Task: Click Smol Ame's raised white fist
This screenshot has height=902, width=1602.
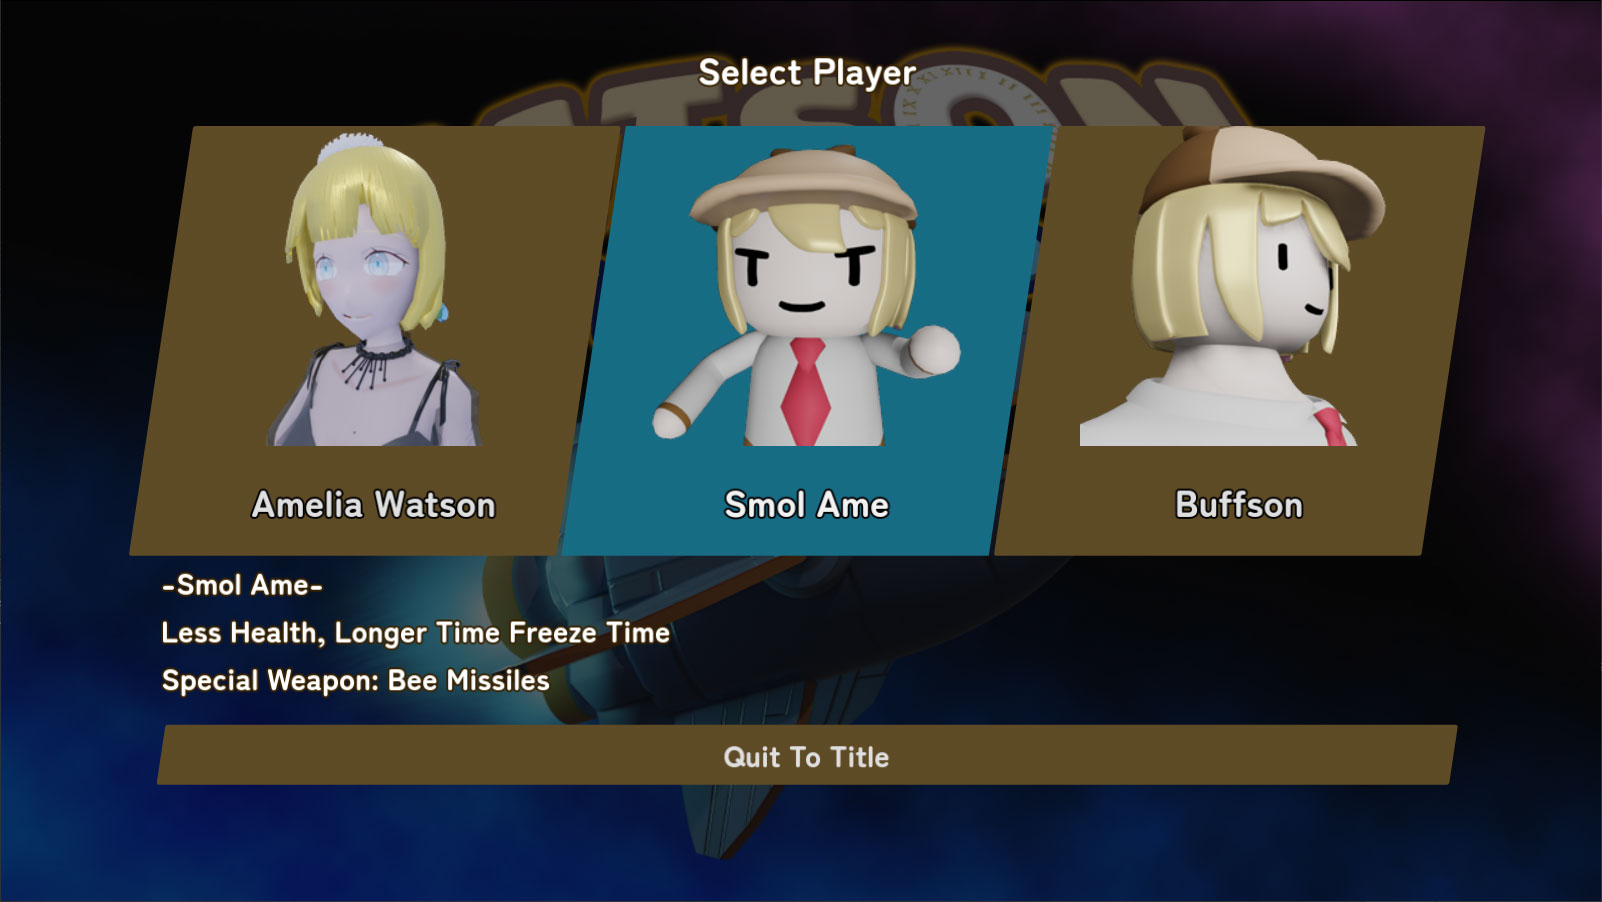Action: coord(931,351)
